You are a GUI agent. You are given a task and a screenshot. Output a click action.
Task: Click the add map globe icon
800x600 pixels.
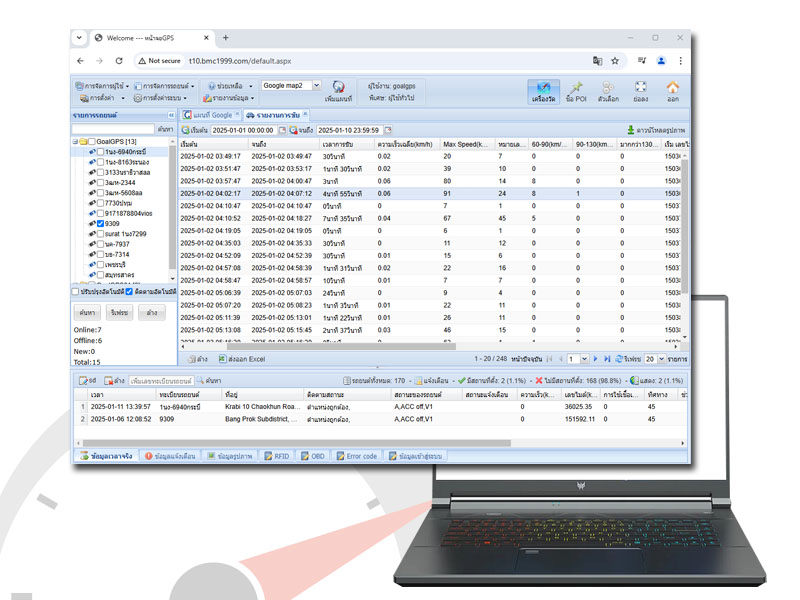[338, 86]
